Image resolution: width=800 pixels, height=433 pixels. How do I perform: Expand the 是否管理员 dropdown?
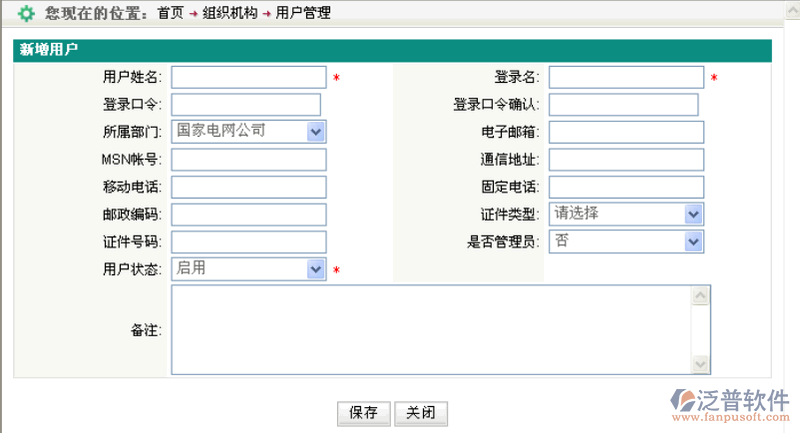click(693, 241)
